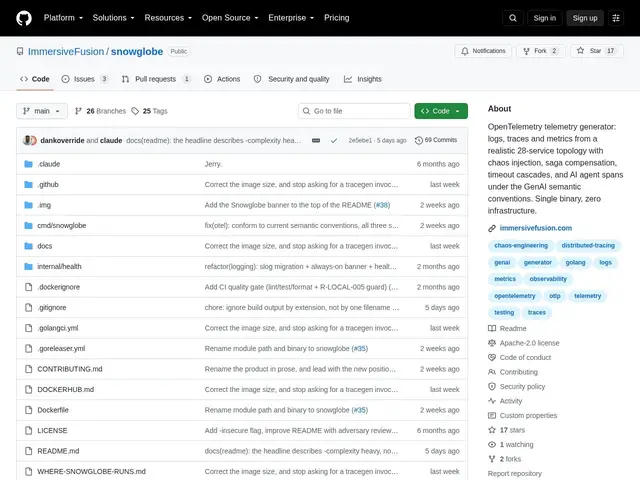Open the 69 Commits history link
This screenshot has height=480, width=640.
click(x=436, y=140)
